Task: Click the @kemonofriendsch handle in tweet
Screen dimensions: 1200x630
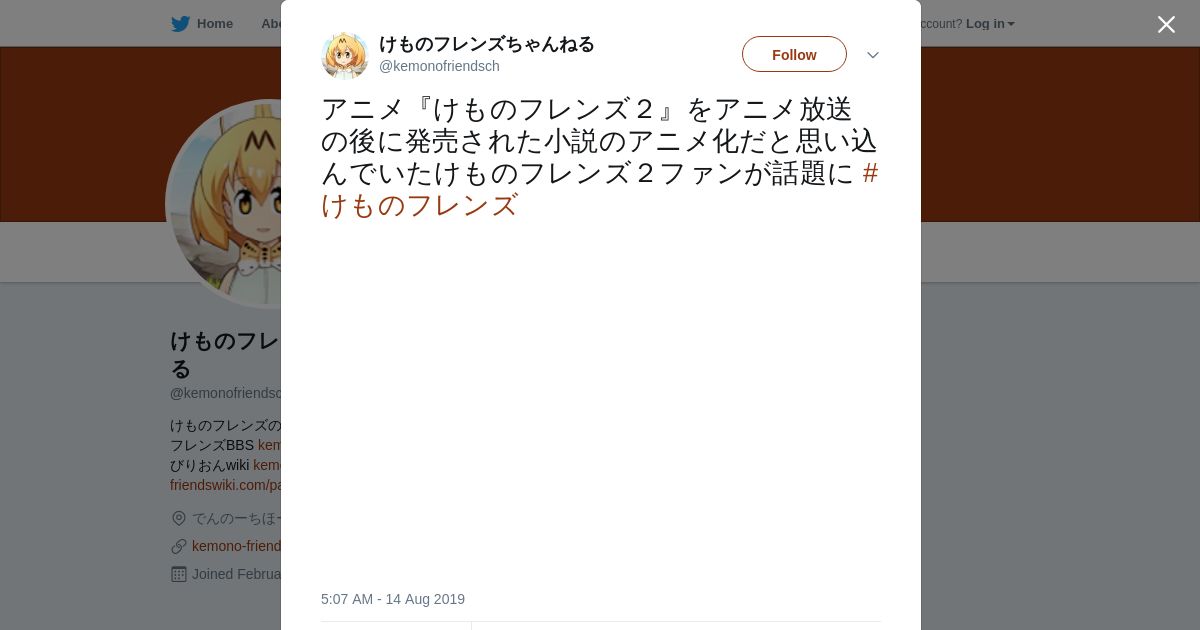Action: [439, 66]
